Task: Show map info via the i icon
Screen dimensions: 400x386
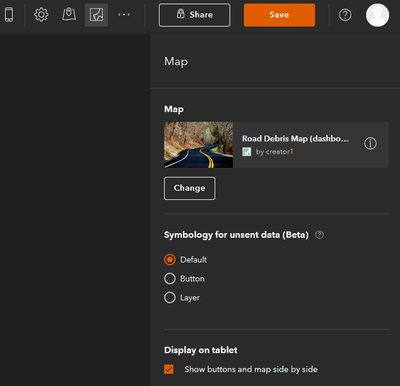Action: [x=370, y=144]
